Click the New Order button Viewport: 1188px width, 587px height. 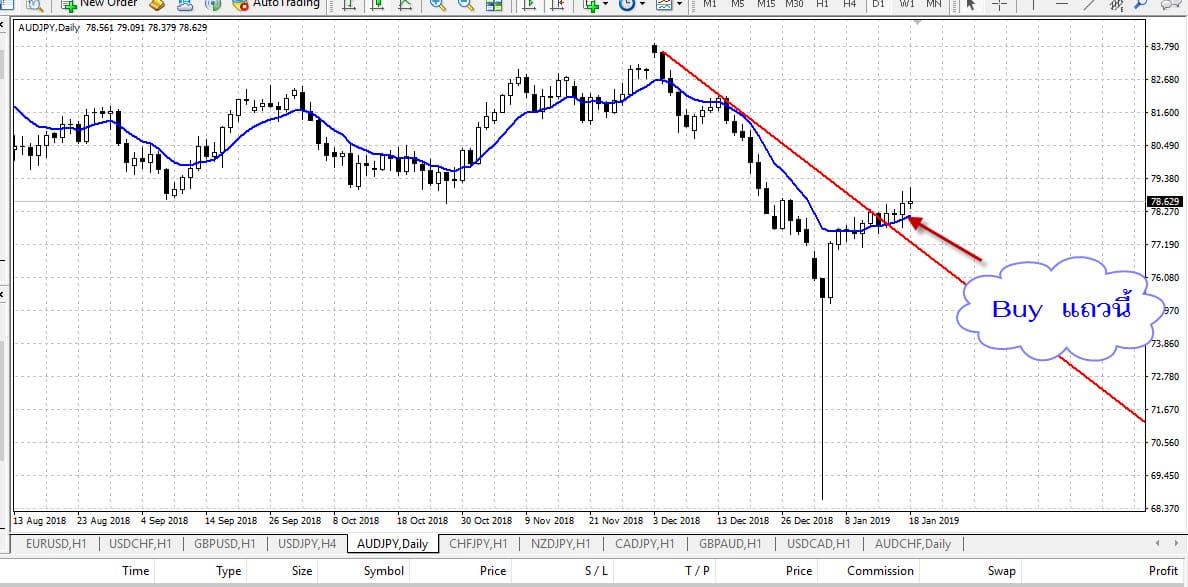tap(98, 4)
